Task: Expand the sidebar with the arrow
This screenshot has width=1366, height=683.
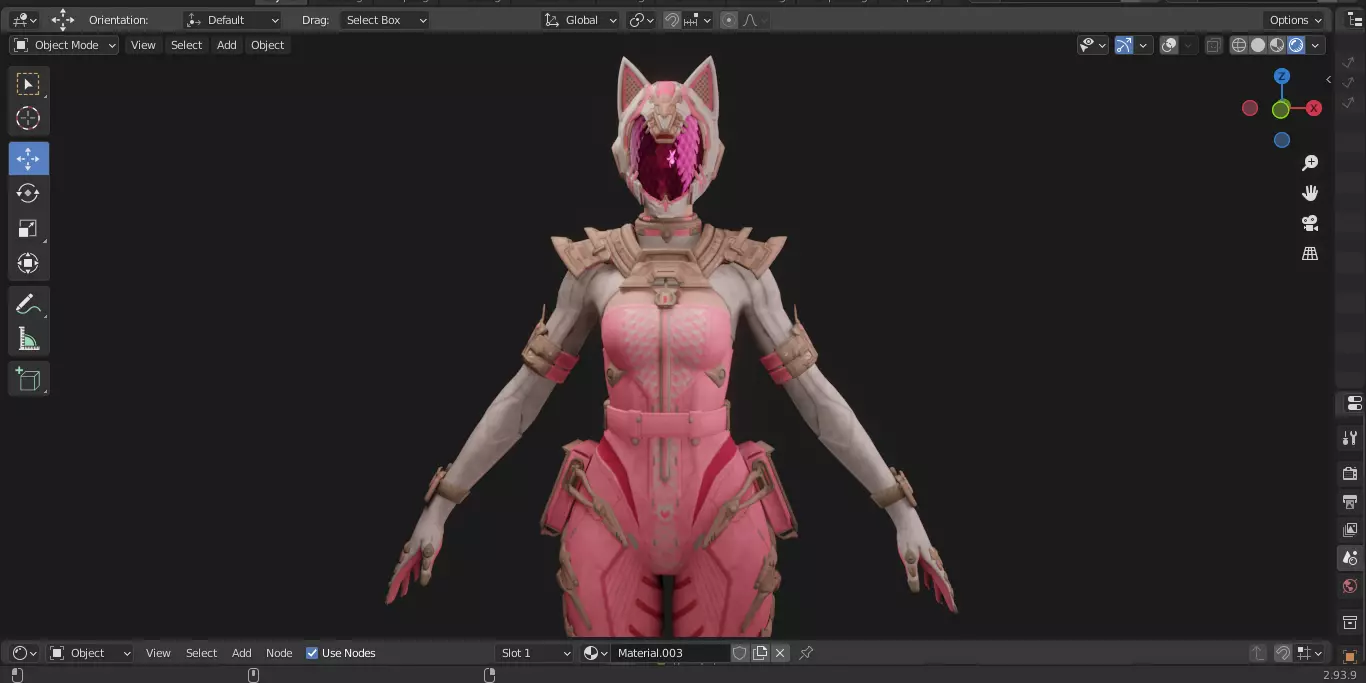Action: tap(1328, 79)
